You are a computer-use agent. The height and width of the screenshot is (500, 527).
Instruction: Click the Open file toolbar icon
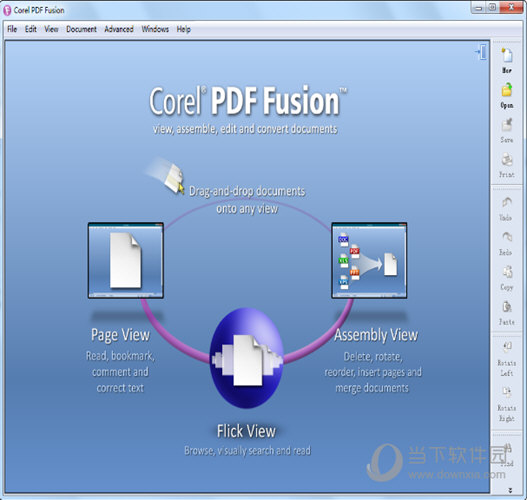(507, 90)
